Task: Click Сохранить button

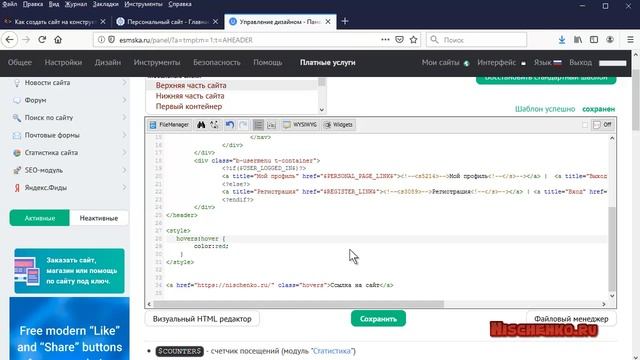Action: pyautogui.click(x=378, y=319)
